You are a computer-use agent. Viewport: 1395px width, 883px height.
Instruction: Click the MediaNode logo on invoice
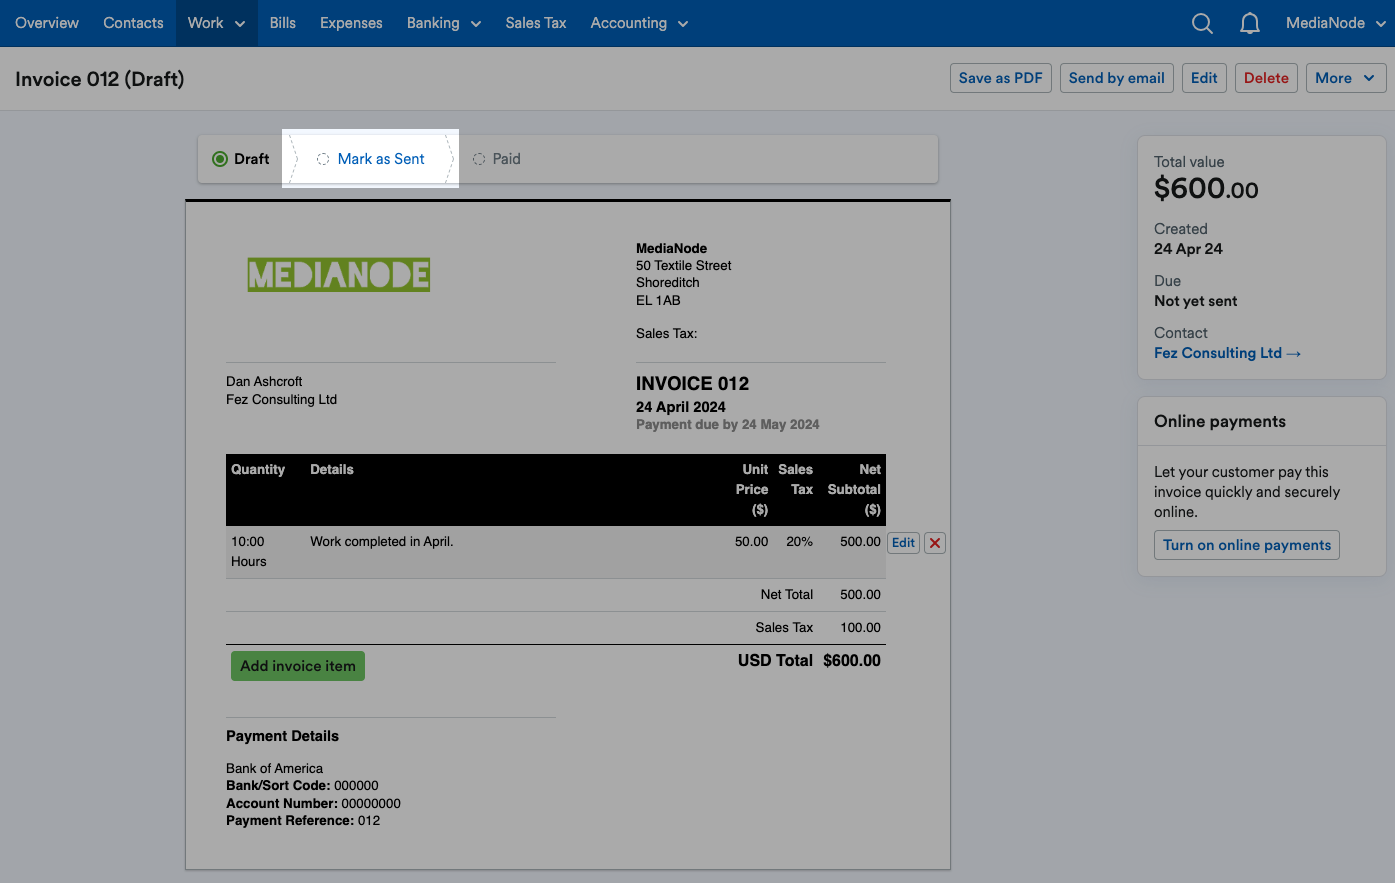pyautogui.click(x=339, y=275)
